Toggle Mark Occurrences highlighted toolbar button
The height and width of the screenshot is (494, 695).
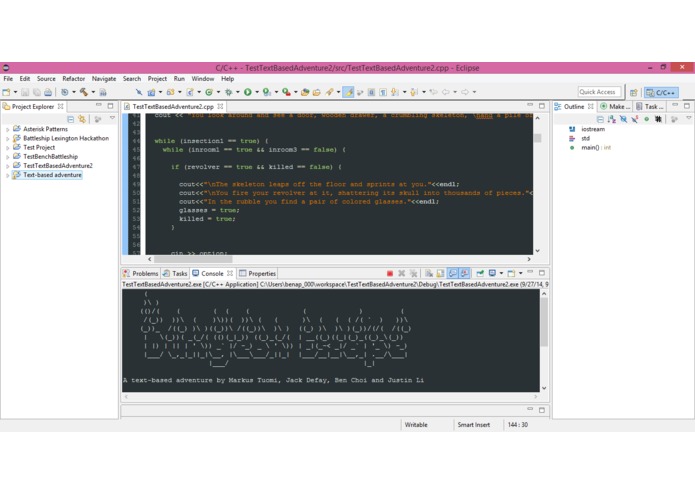348,92
